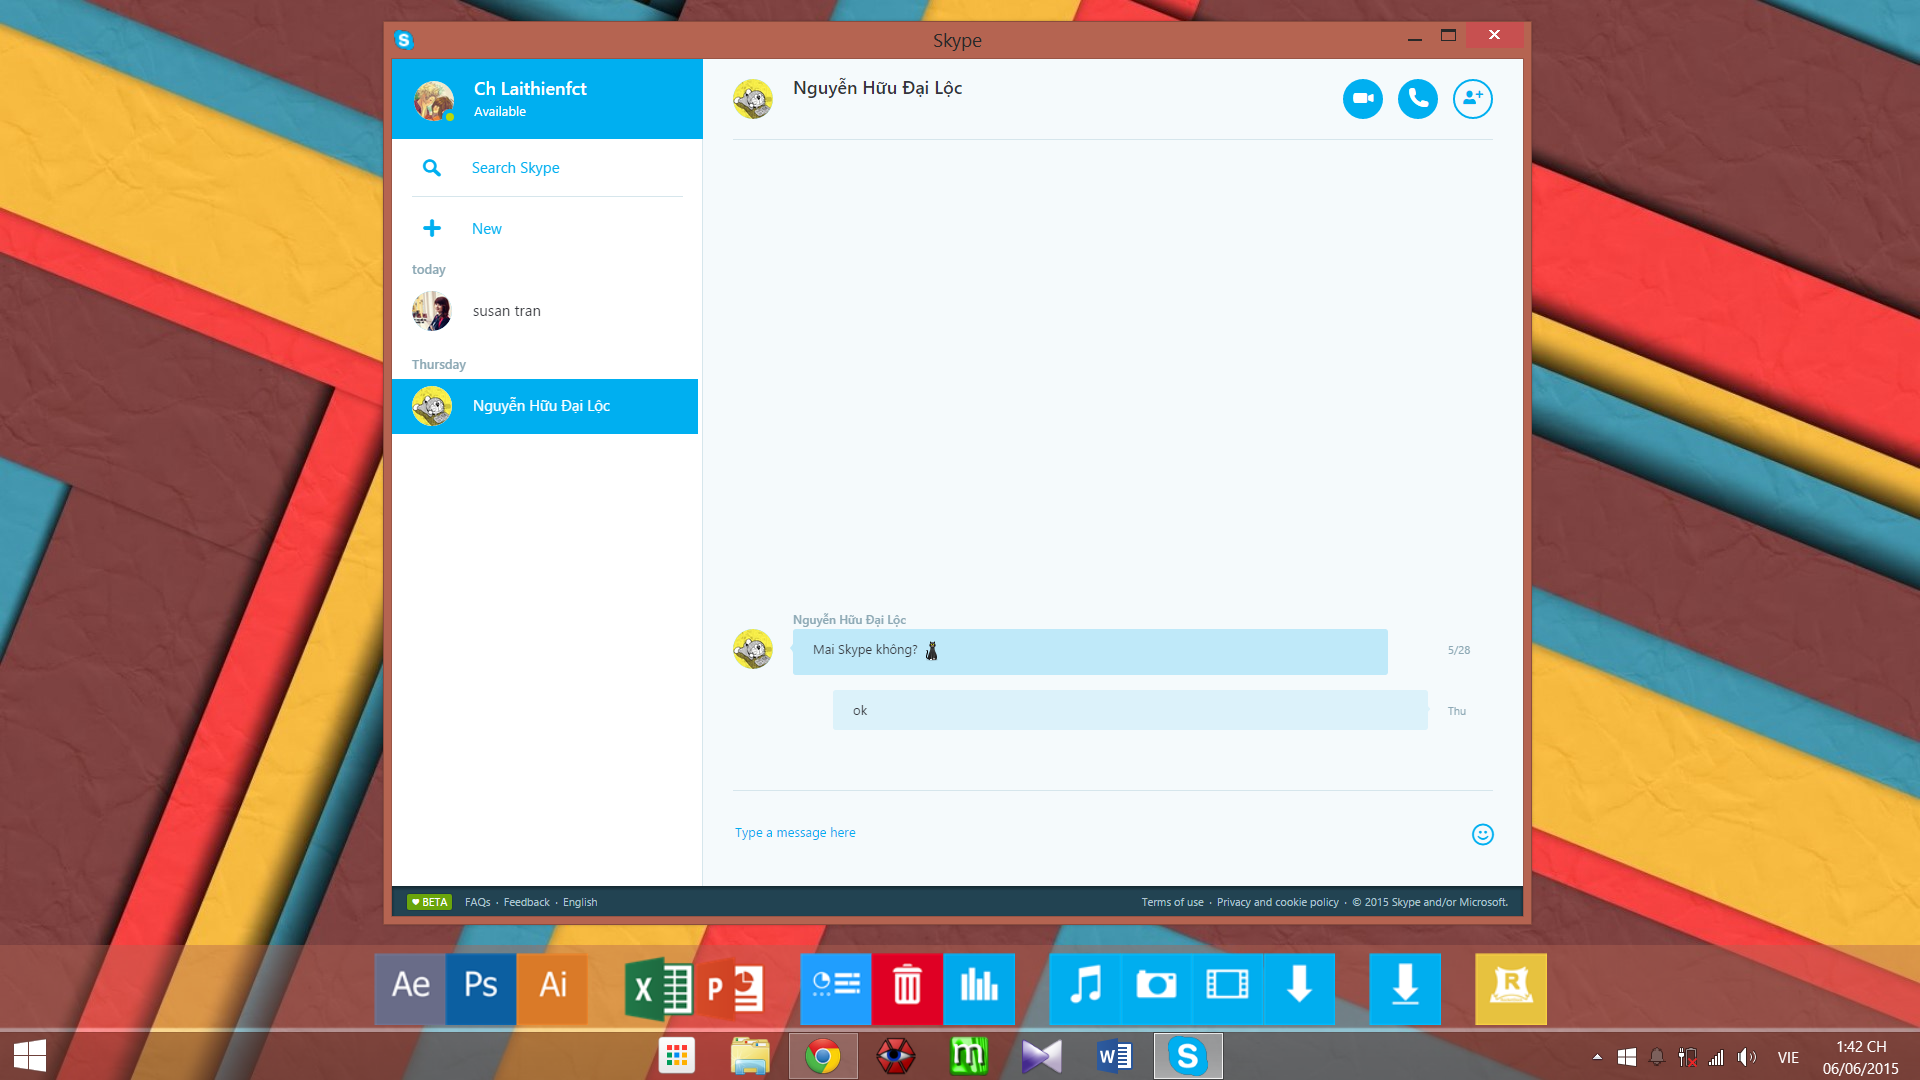Click the Search Skype magnifier icon
This screenshot has height=1080, width=1920.
tap(431, 168)
